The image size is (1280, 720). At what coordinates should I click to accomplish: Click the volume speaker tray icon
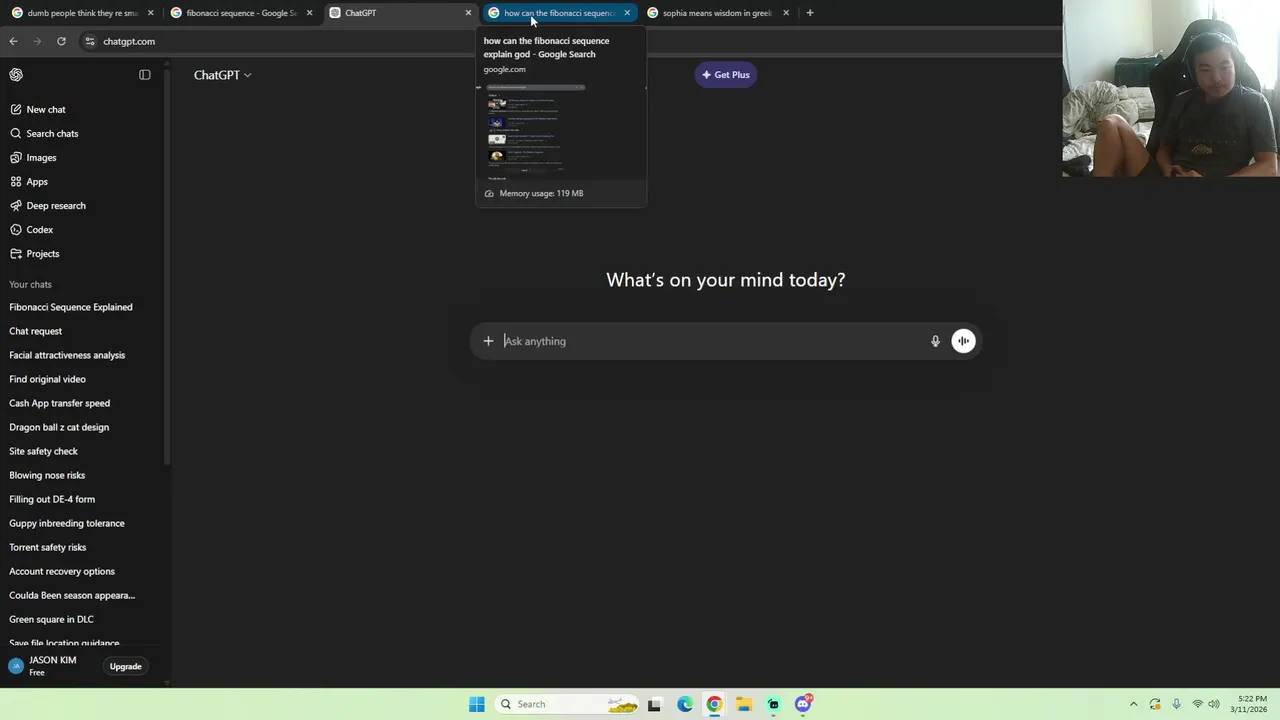1214,704
